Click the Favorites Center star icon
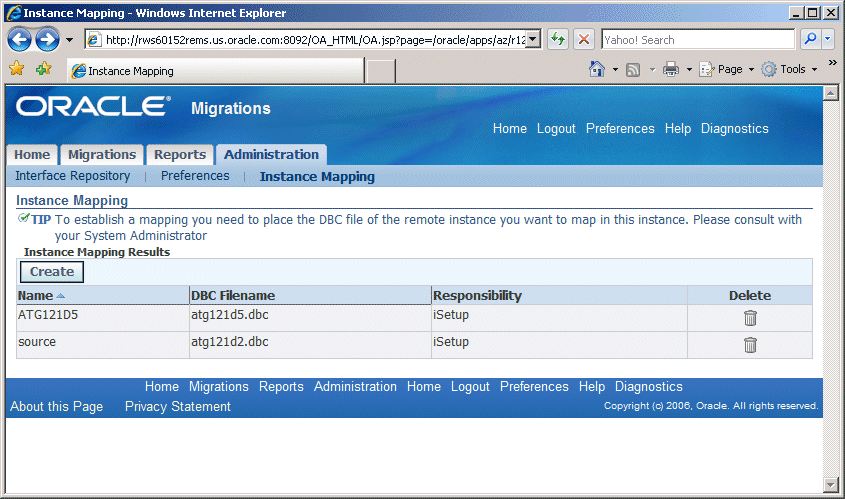The height and width of the screenshot is (499, 845). pyautogui.click(x=17, y=68)
